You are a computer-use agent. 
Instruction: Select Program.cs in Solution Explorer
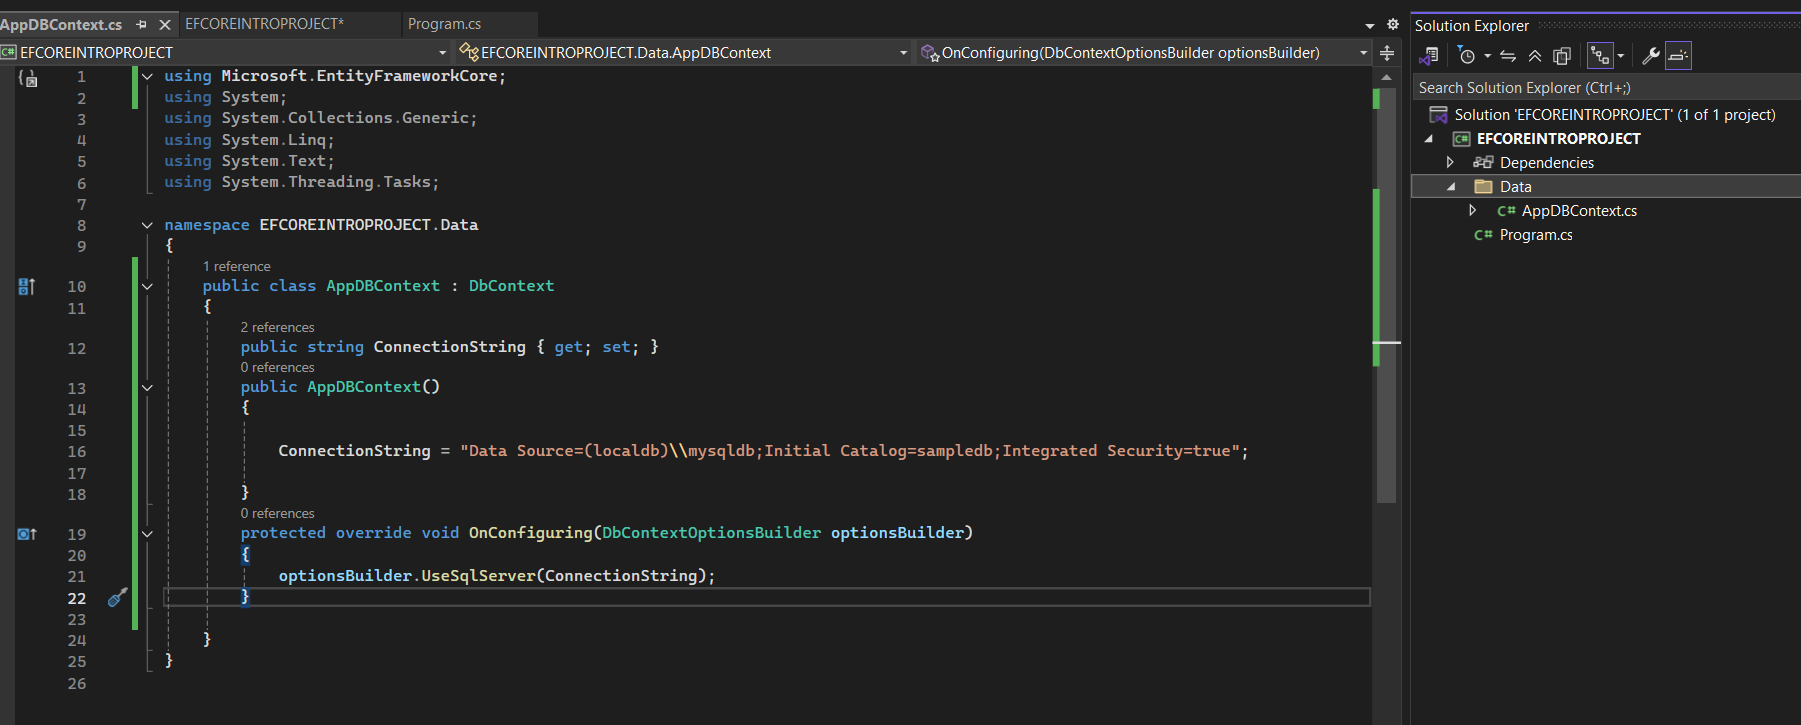pos(1535,235)
